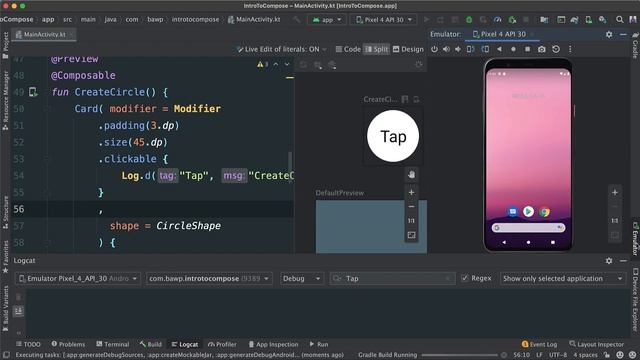Zoom out the Compose preview
Screen dimensions: 640x360
pyautogui.click(x=411, y=207)
